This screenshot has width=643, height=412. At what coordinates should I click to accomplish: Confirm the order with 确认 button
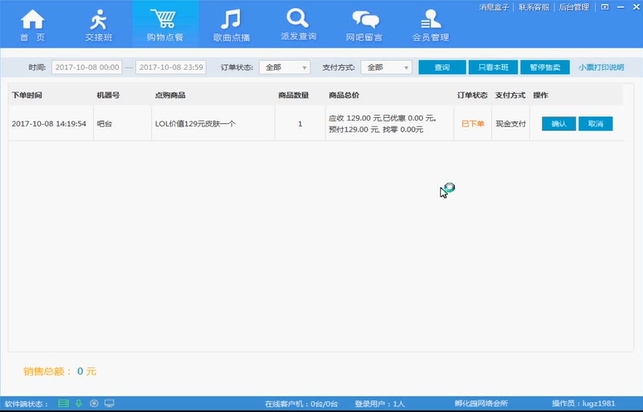pos(559,124)
